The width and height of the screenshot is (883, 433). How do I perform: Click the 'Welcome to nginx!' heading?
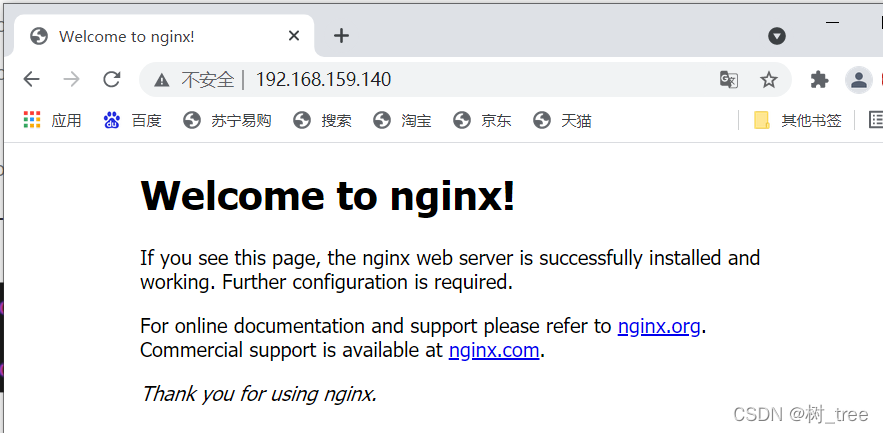click(327, 195)
